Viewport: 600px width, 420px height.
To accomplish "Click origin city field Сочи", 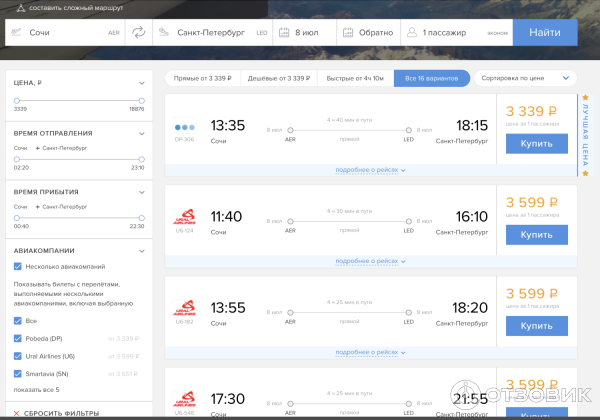I will pos(65,33).
